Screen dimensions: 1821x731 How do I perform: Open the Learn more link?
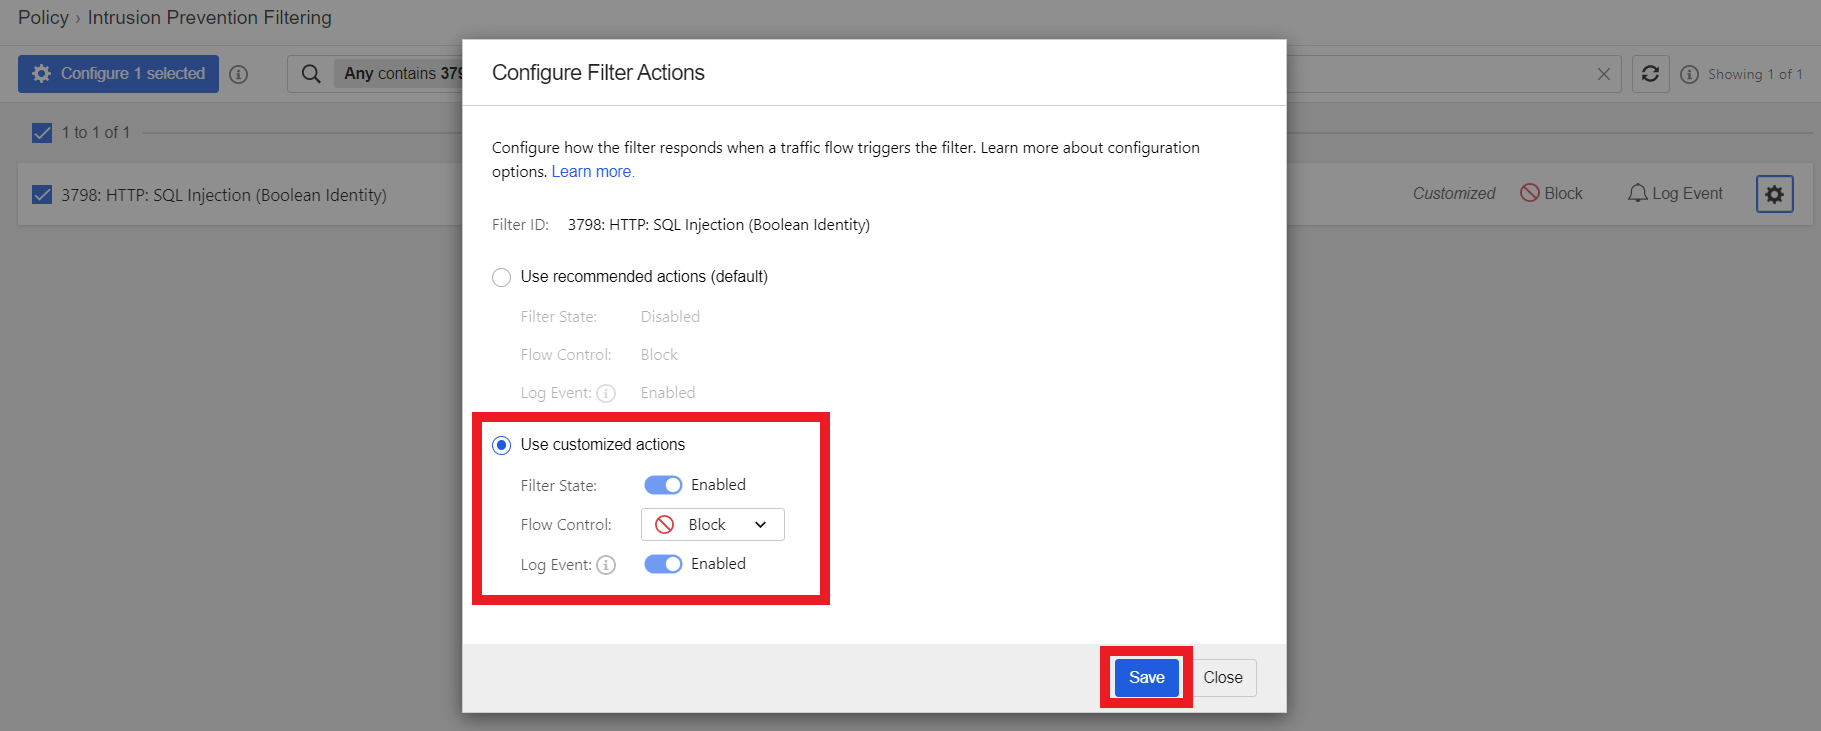coord(592,171)
